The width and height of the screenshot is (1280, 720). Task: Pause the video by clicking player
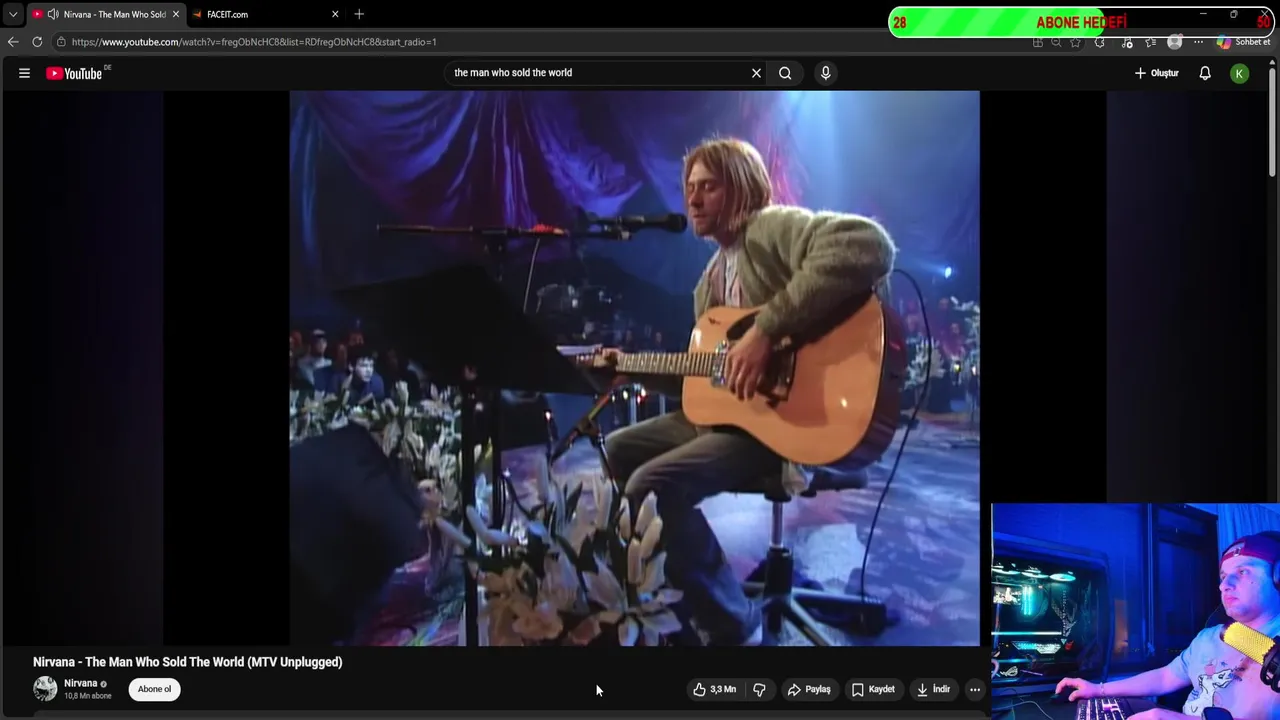click(x=634, y=368)
